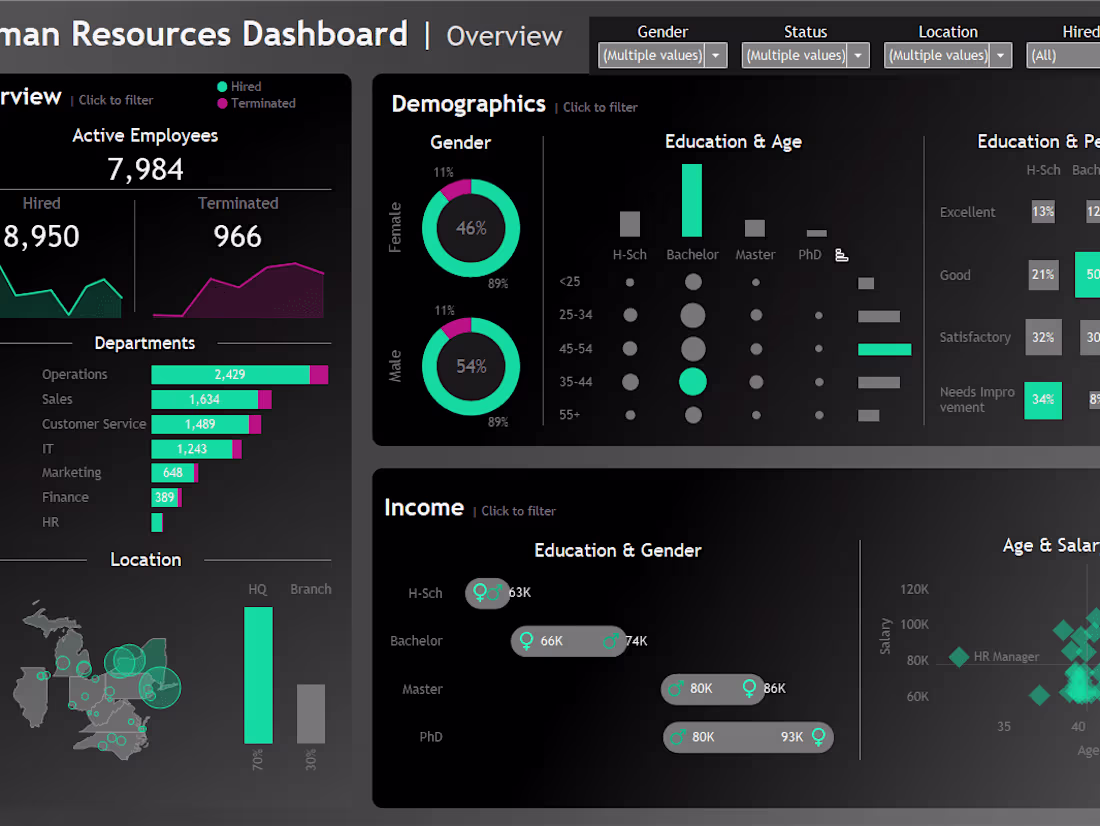This screenshot has height=826, width=1100.
Task: Click the sort bars icon beside PhD axis label
Action: click(x=842, y=256)
